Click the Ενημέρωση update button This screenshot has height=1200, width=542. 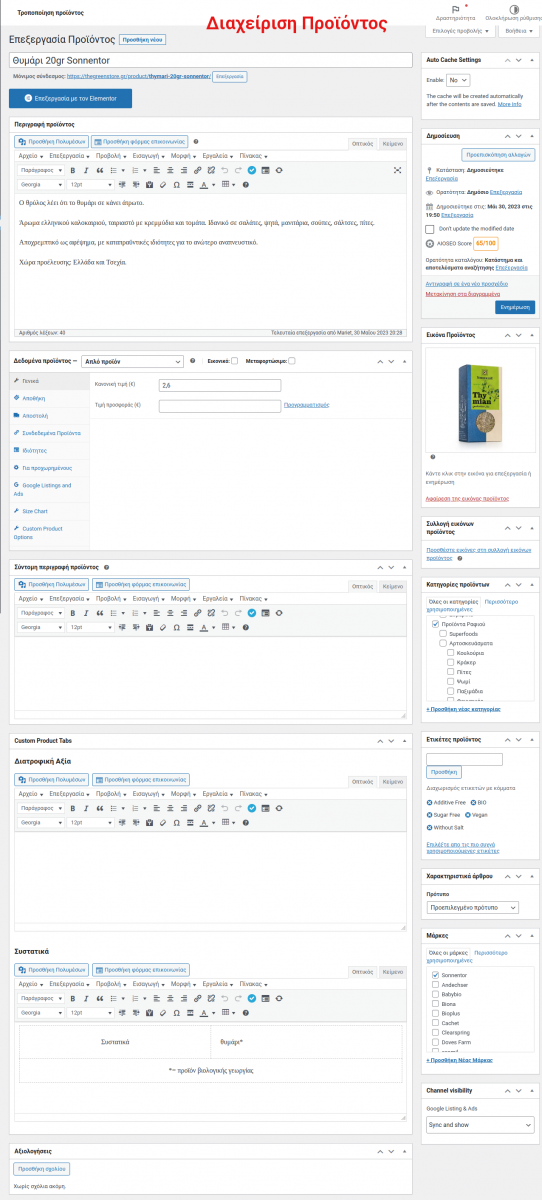[x=515, y=307]
